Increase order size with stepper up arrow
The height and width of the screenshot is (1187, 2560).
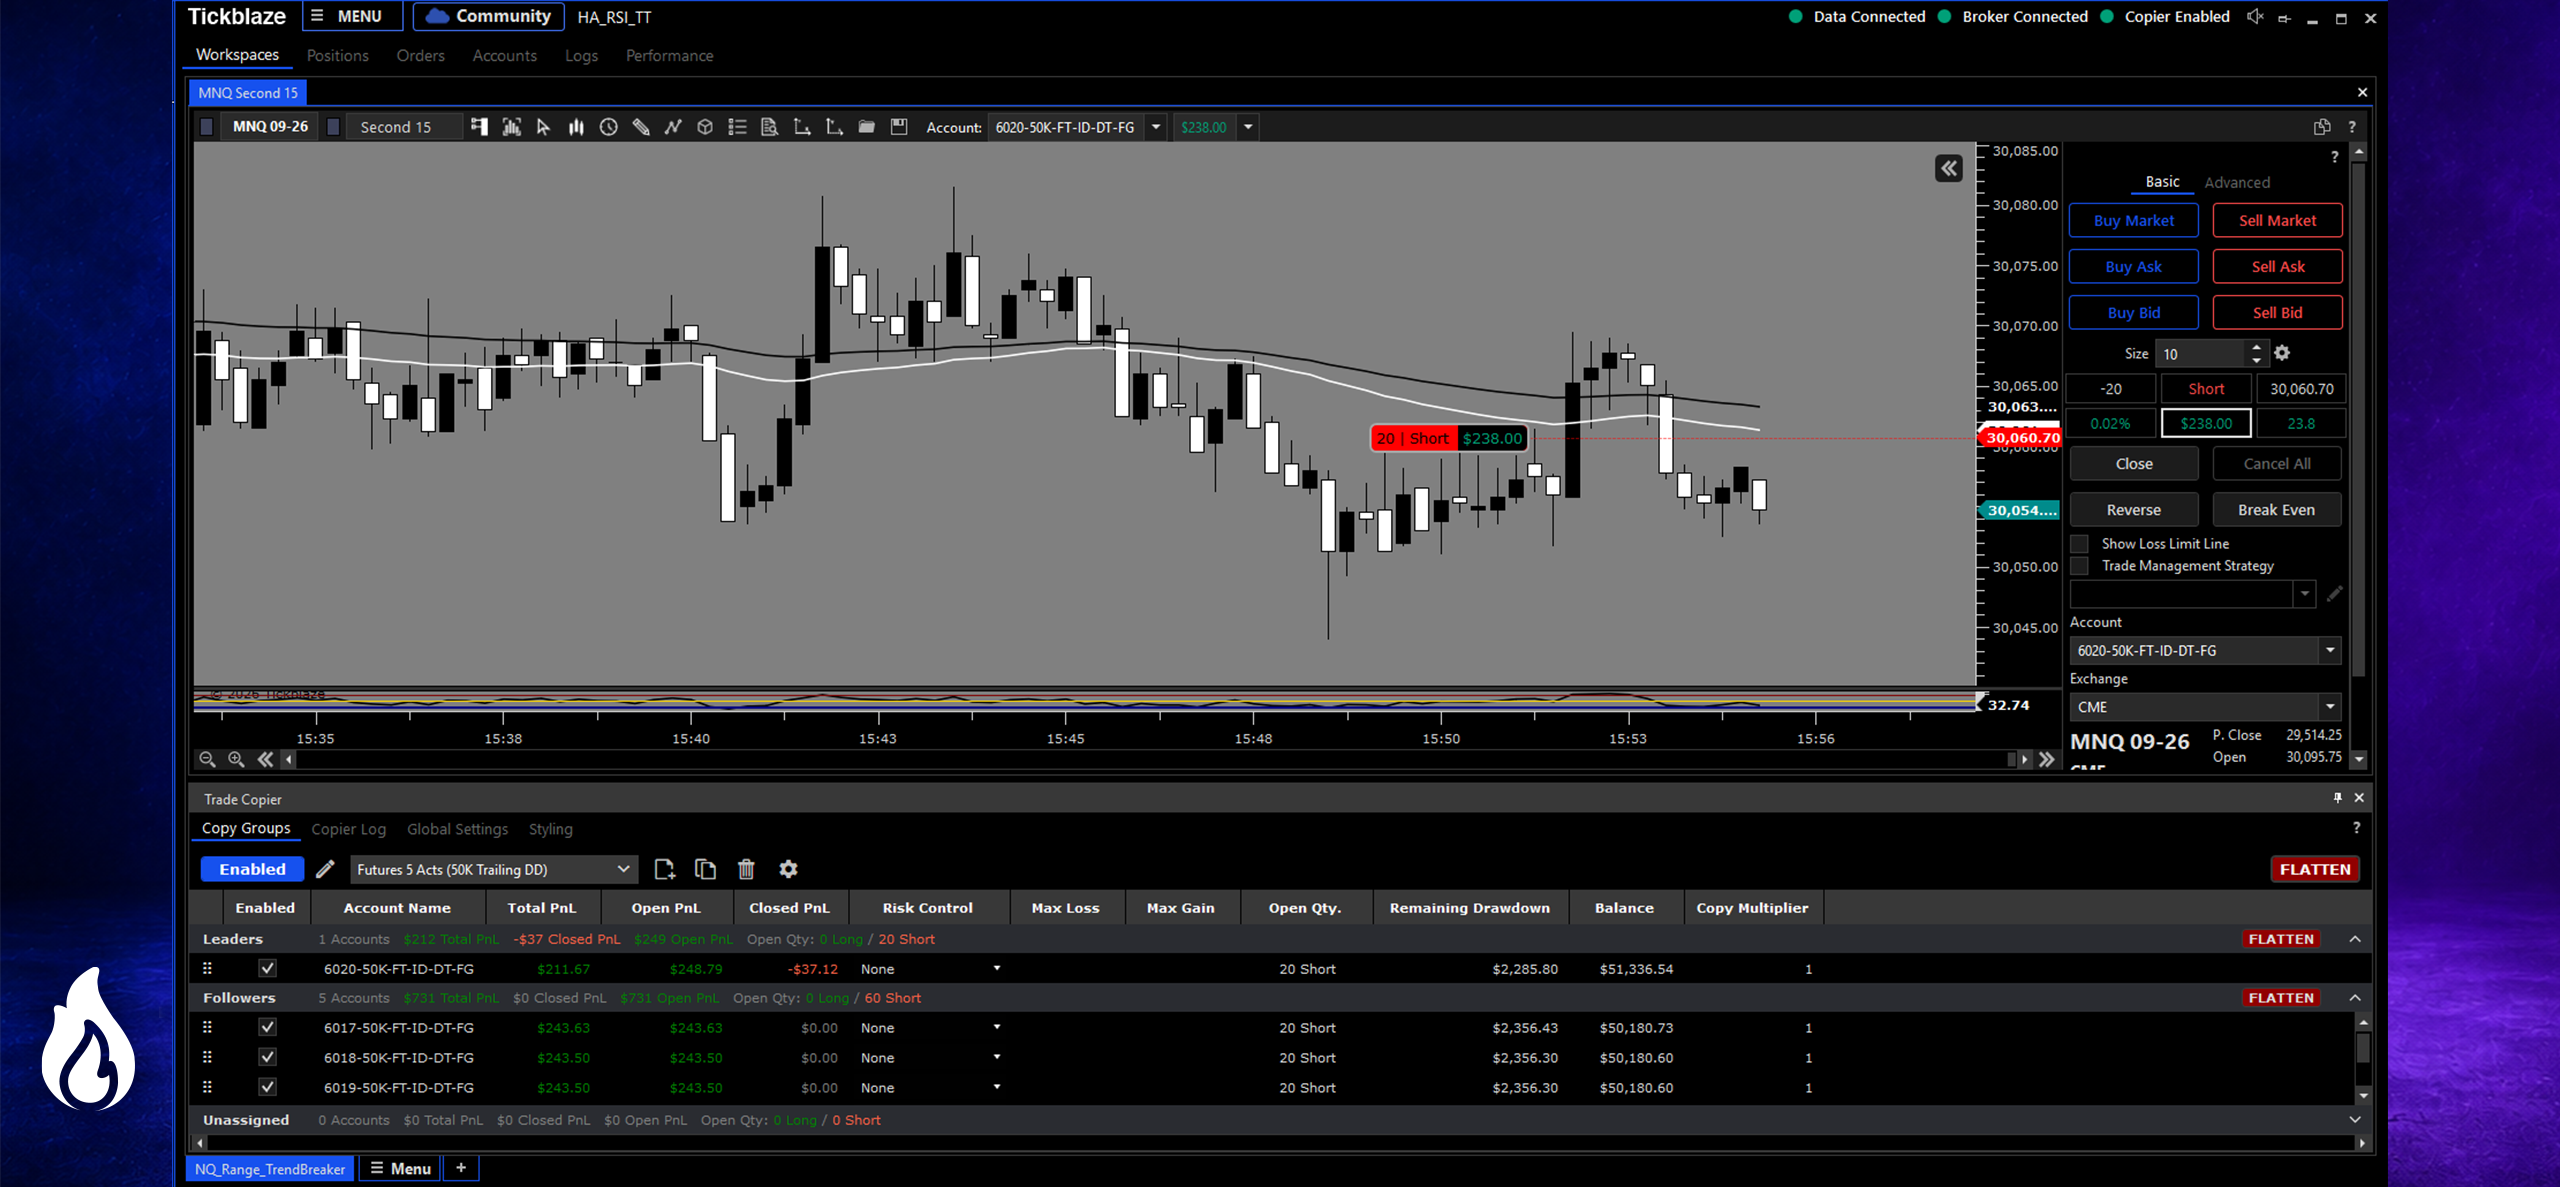pyautogui.click(x=2256, y=347)
